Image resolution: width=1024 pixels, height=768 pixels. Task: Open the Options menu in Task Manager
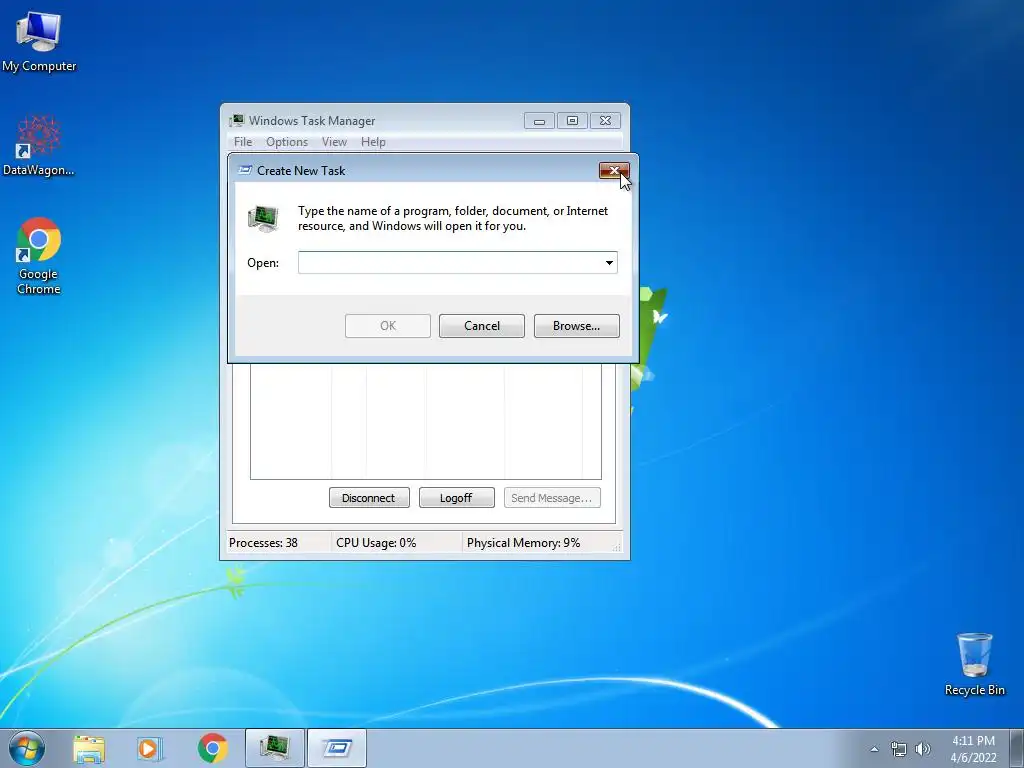pyautogui.click(x=287, y=142)
